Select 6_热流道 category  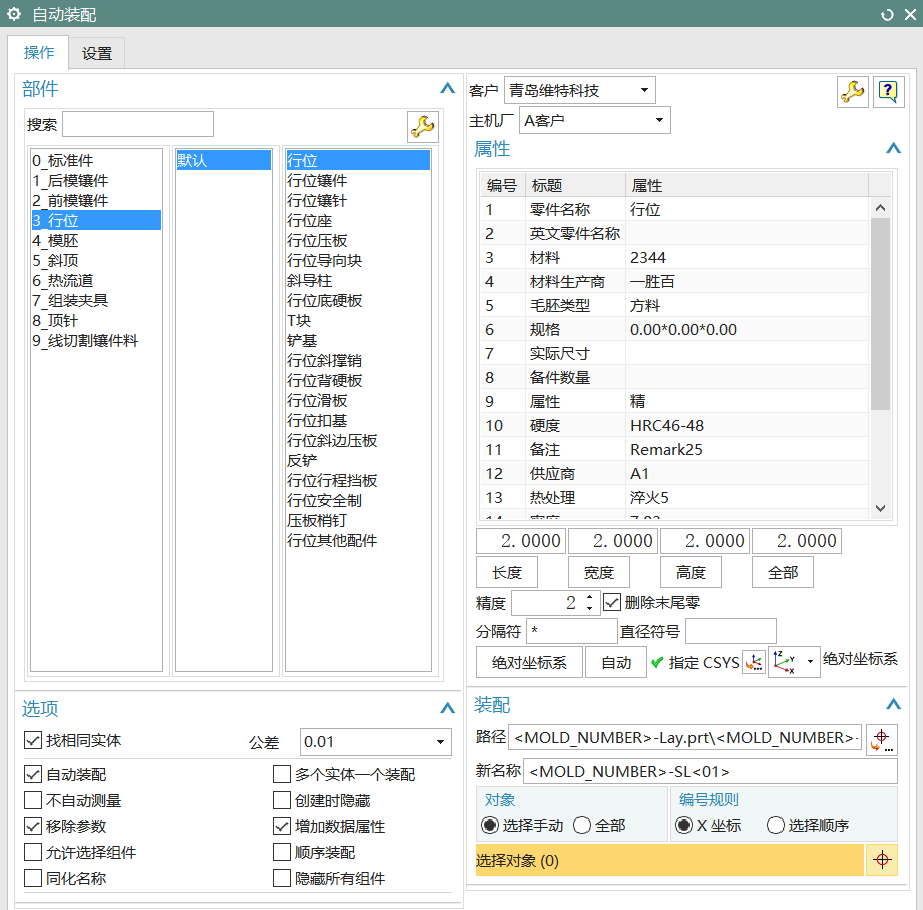96,281
